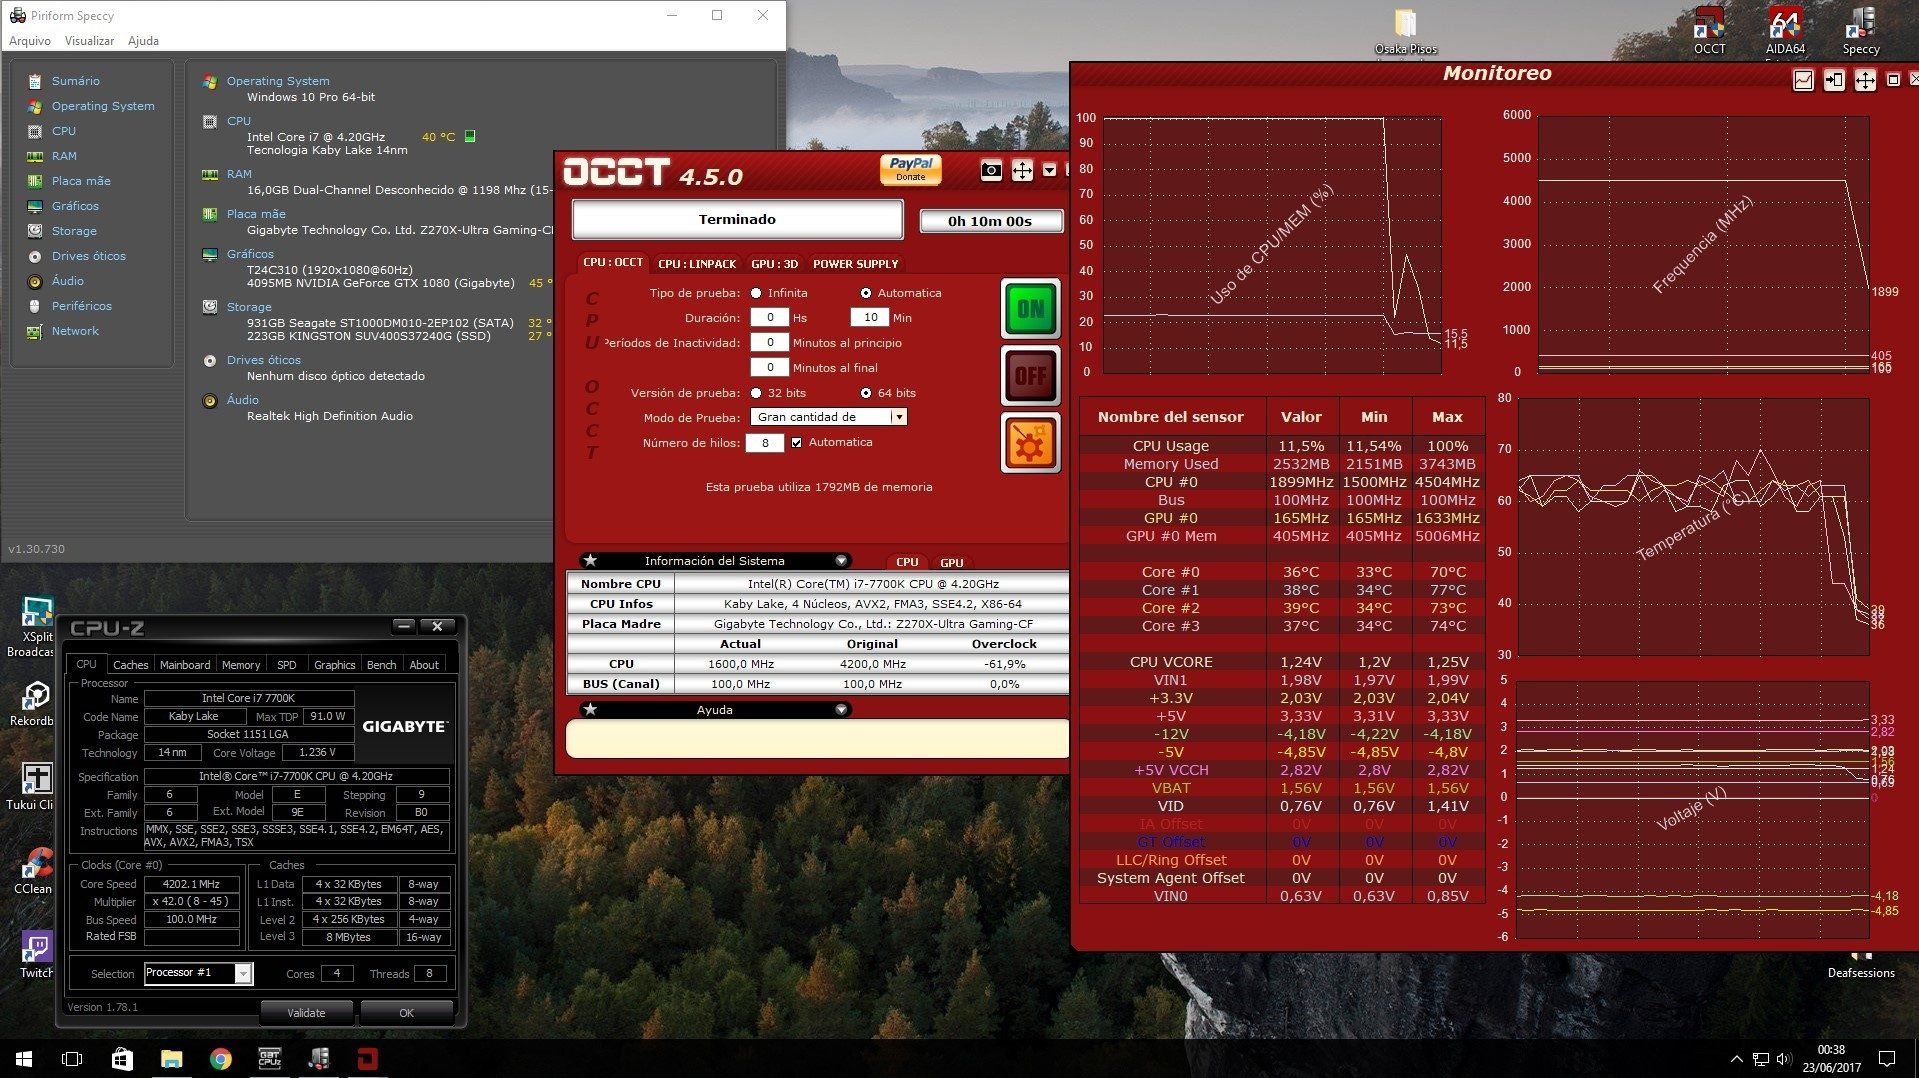Click the PayPal Donate button
1919x1078 pixels.
click(x=910, y=169)
